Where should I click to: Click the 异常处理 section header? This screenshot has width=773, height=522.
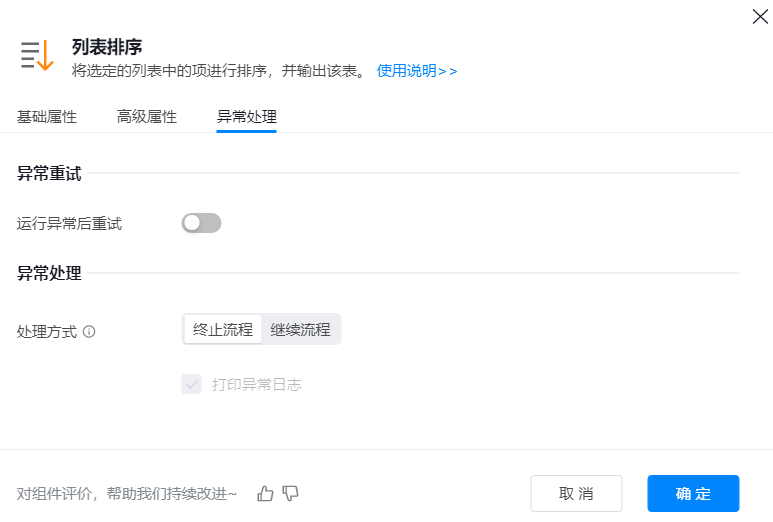pyautogui.click(x=49, y=273)
